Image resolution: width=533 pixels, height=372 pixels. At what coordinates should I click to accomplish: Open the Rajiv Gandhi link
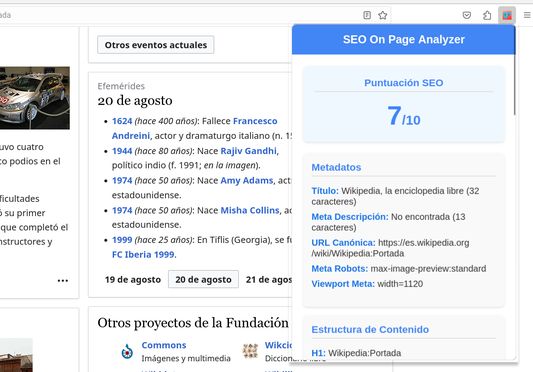click(250, 151)
